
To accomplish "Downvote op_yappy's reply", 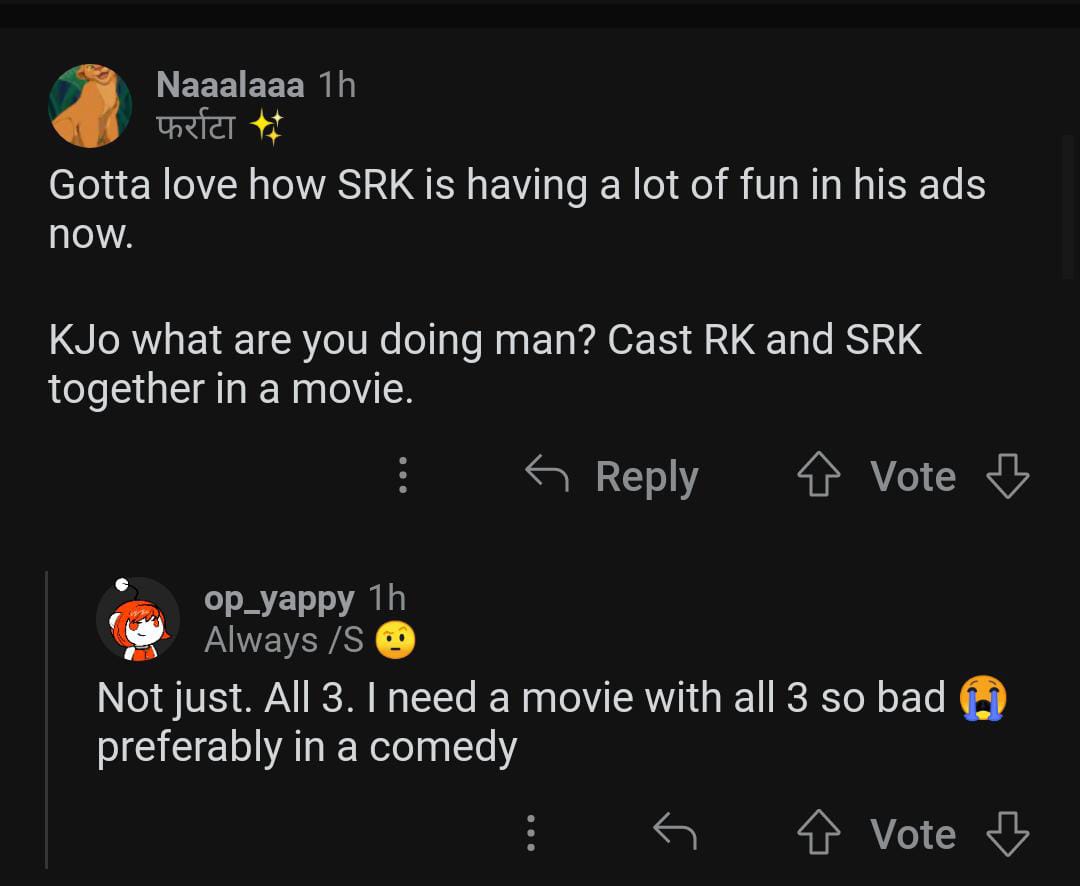I will pos(1007,833).
